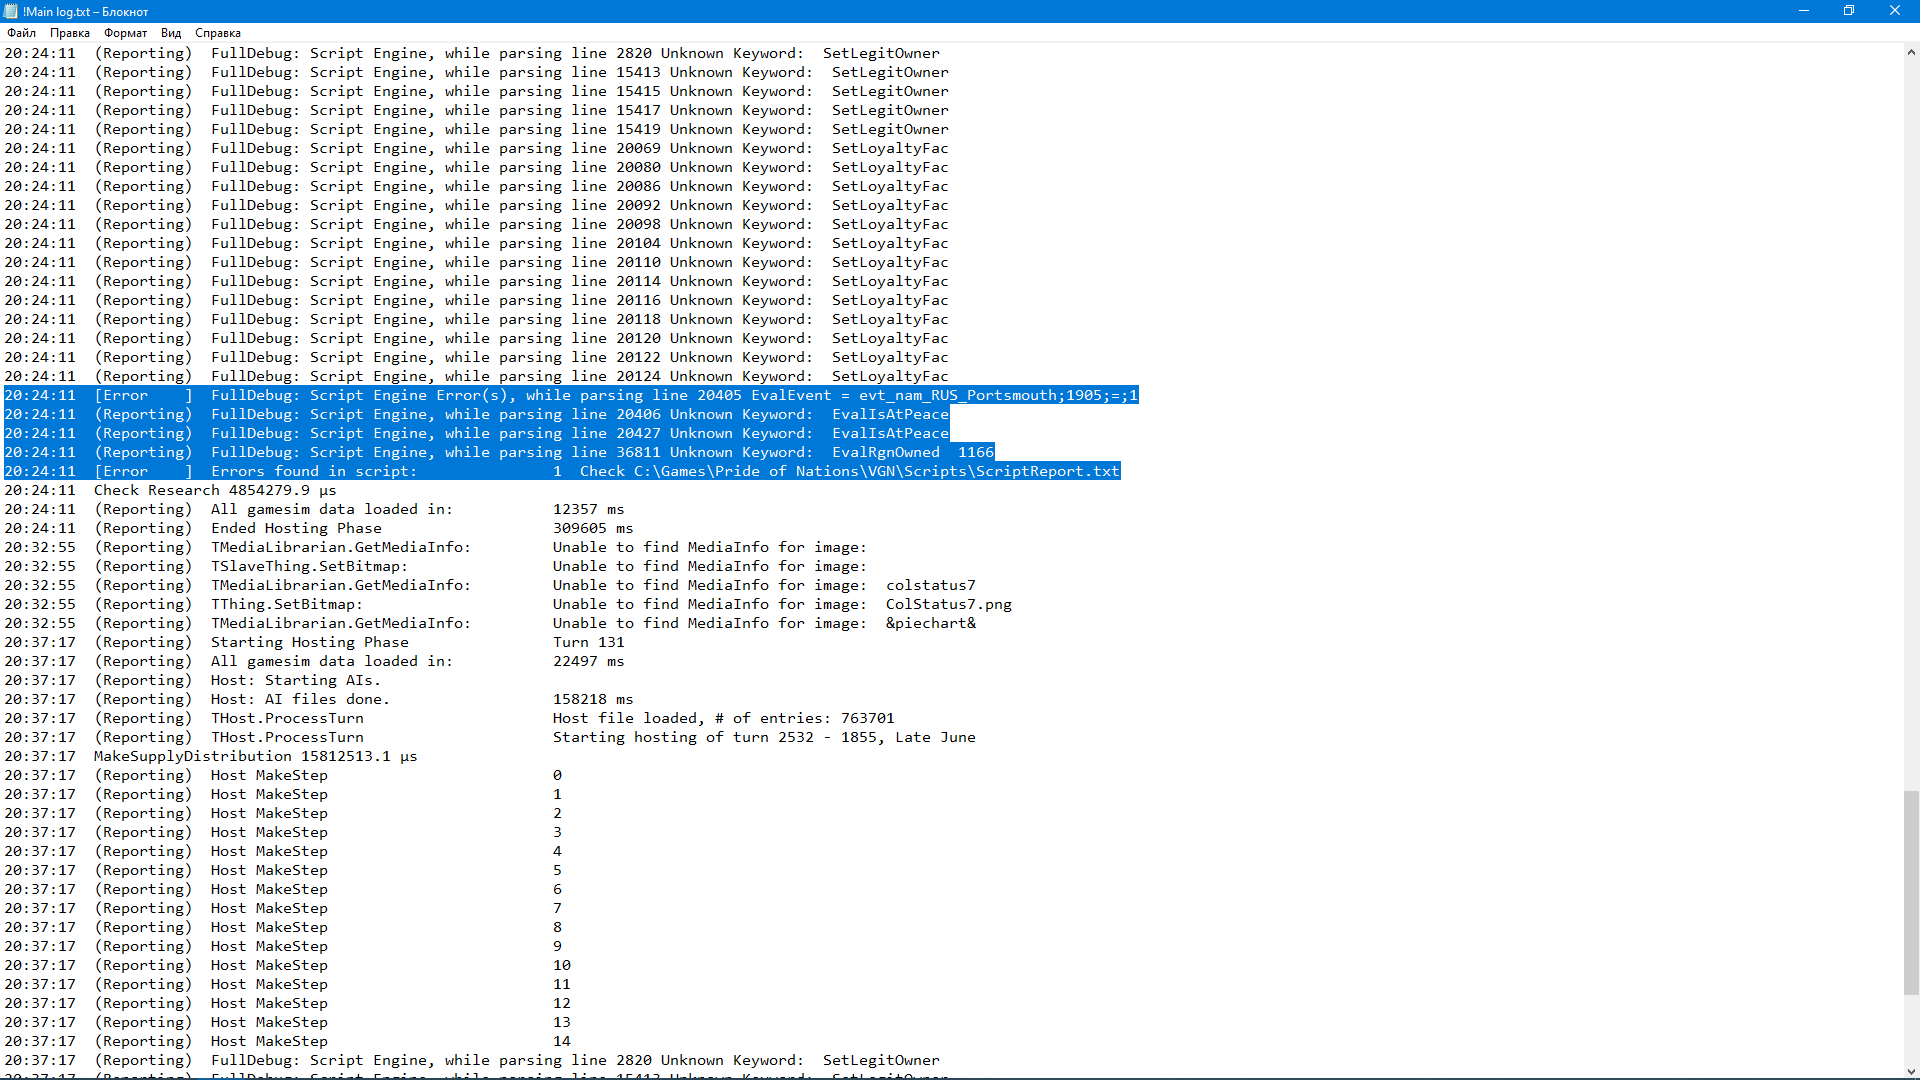Click the 'ColStatus7.png' text

point(948,604)
